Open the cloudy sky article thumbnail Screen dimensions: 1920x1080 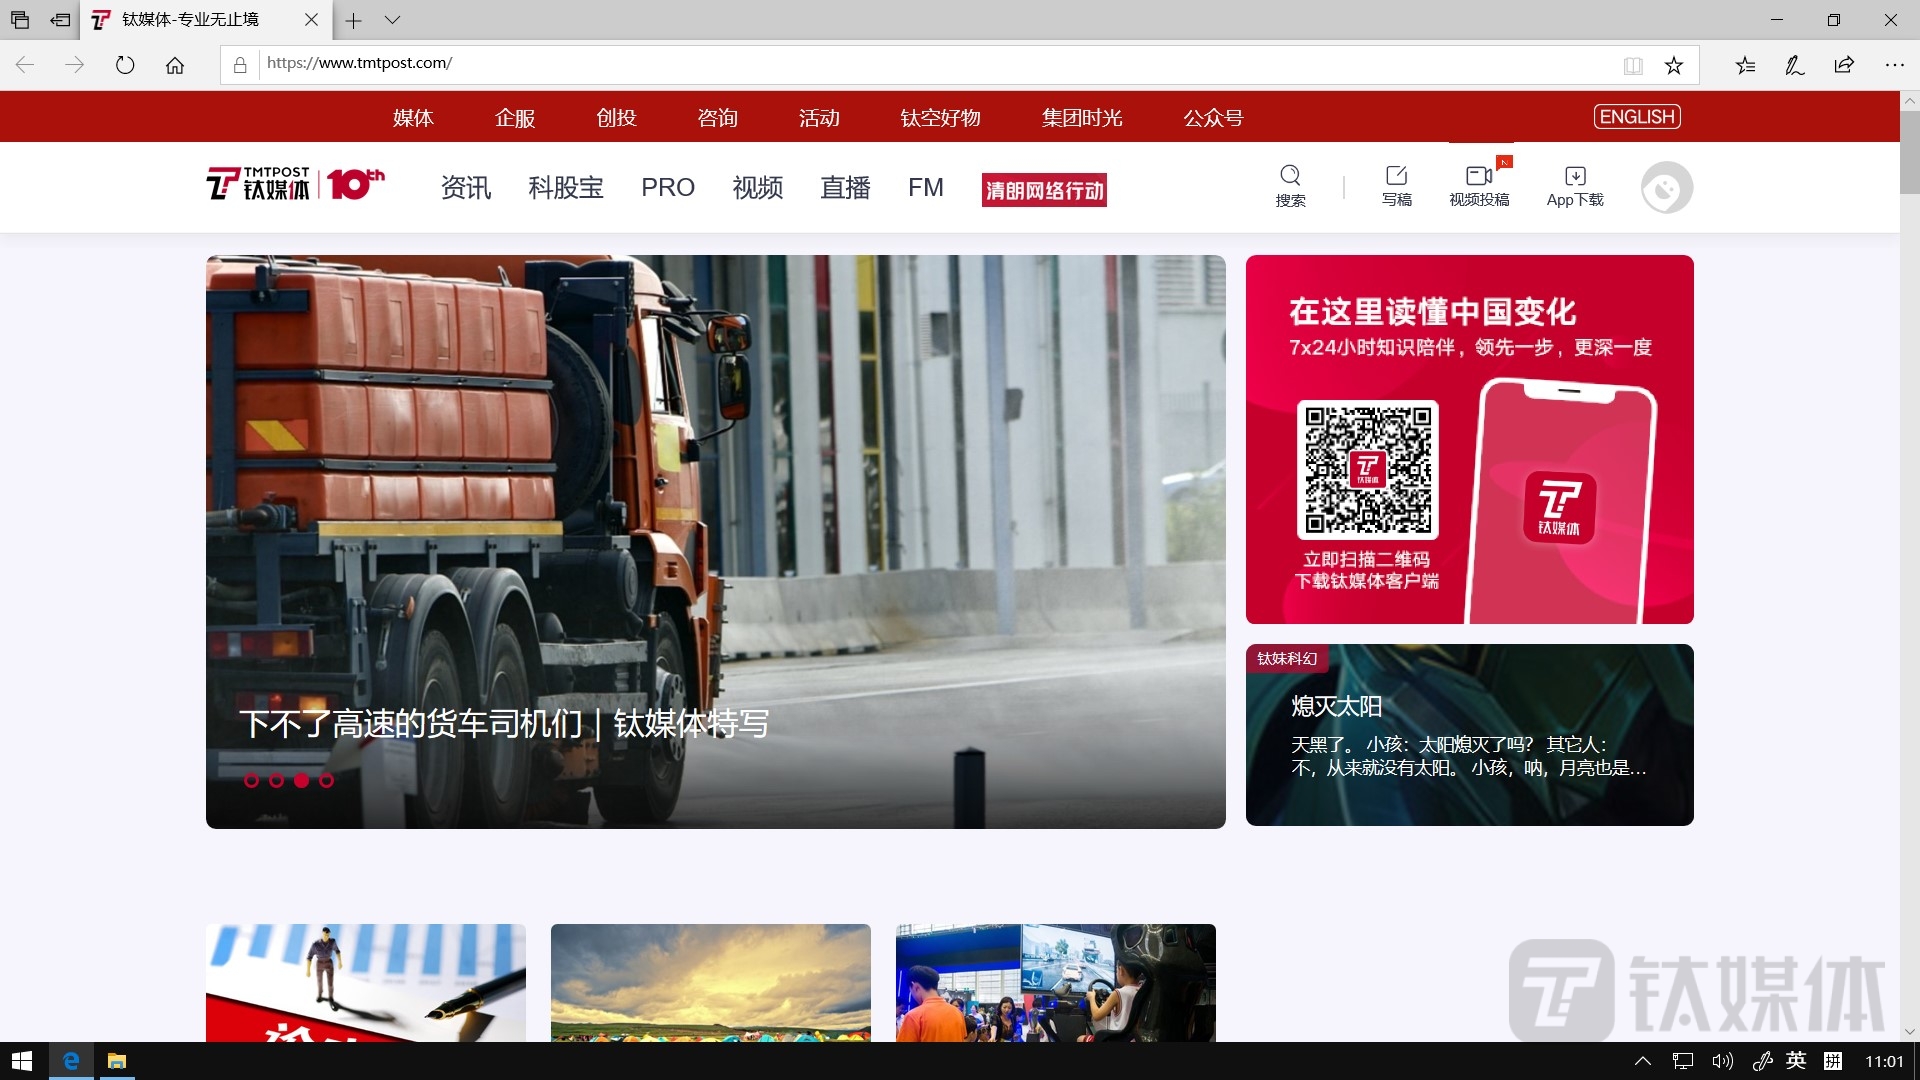pos(711,983)
